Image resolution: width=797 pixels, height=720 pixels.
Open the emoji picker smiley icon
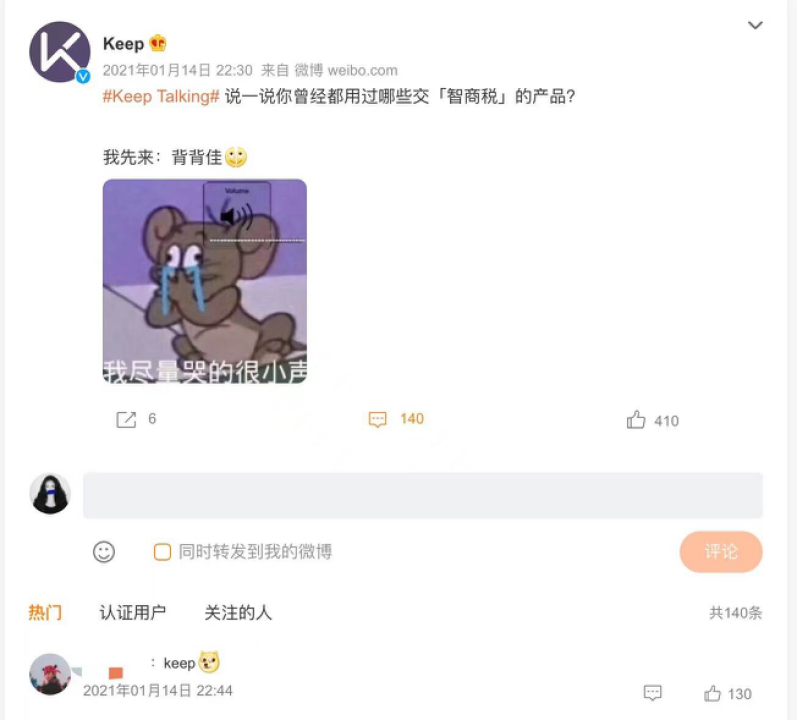[104, 552]
